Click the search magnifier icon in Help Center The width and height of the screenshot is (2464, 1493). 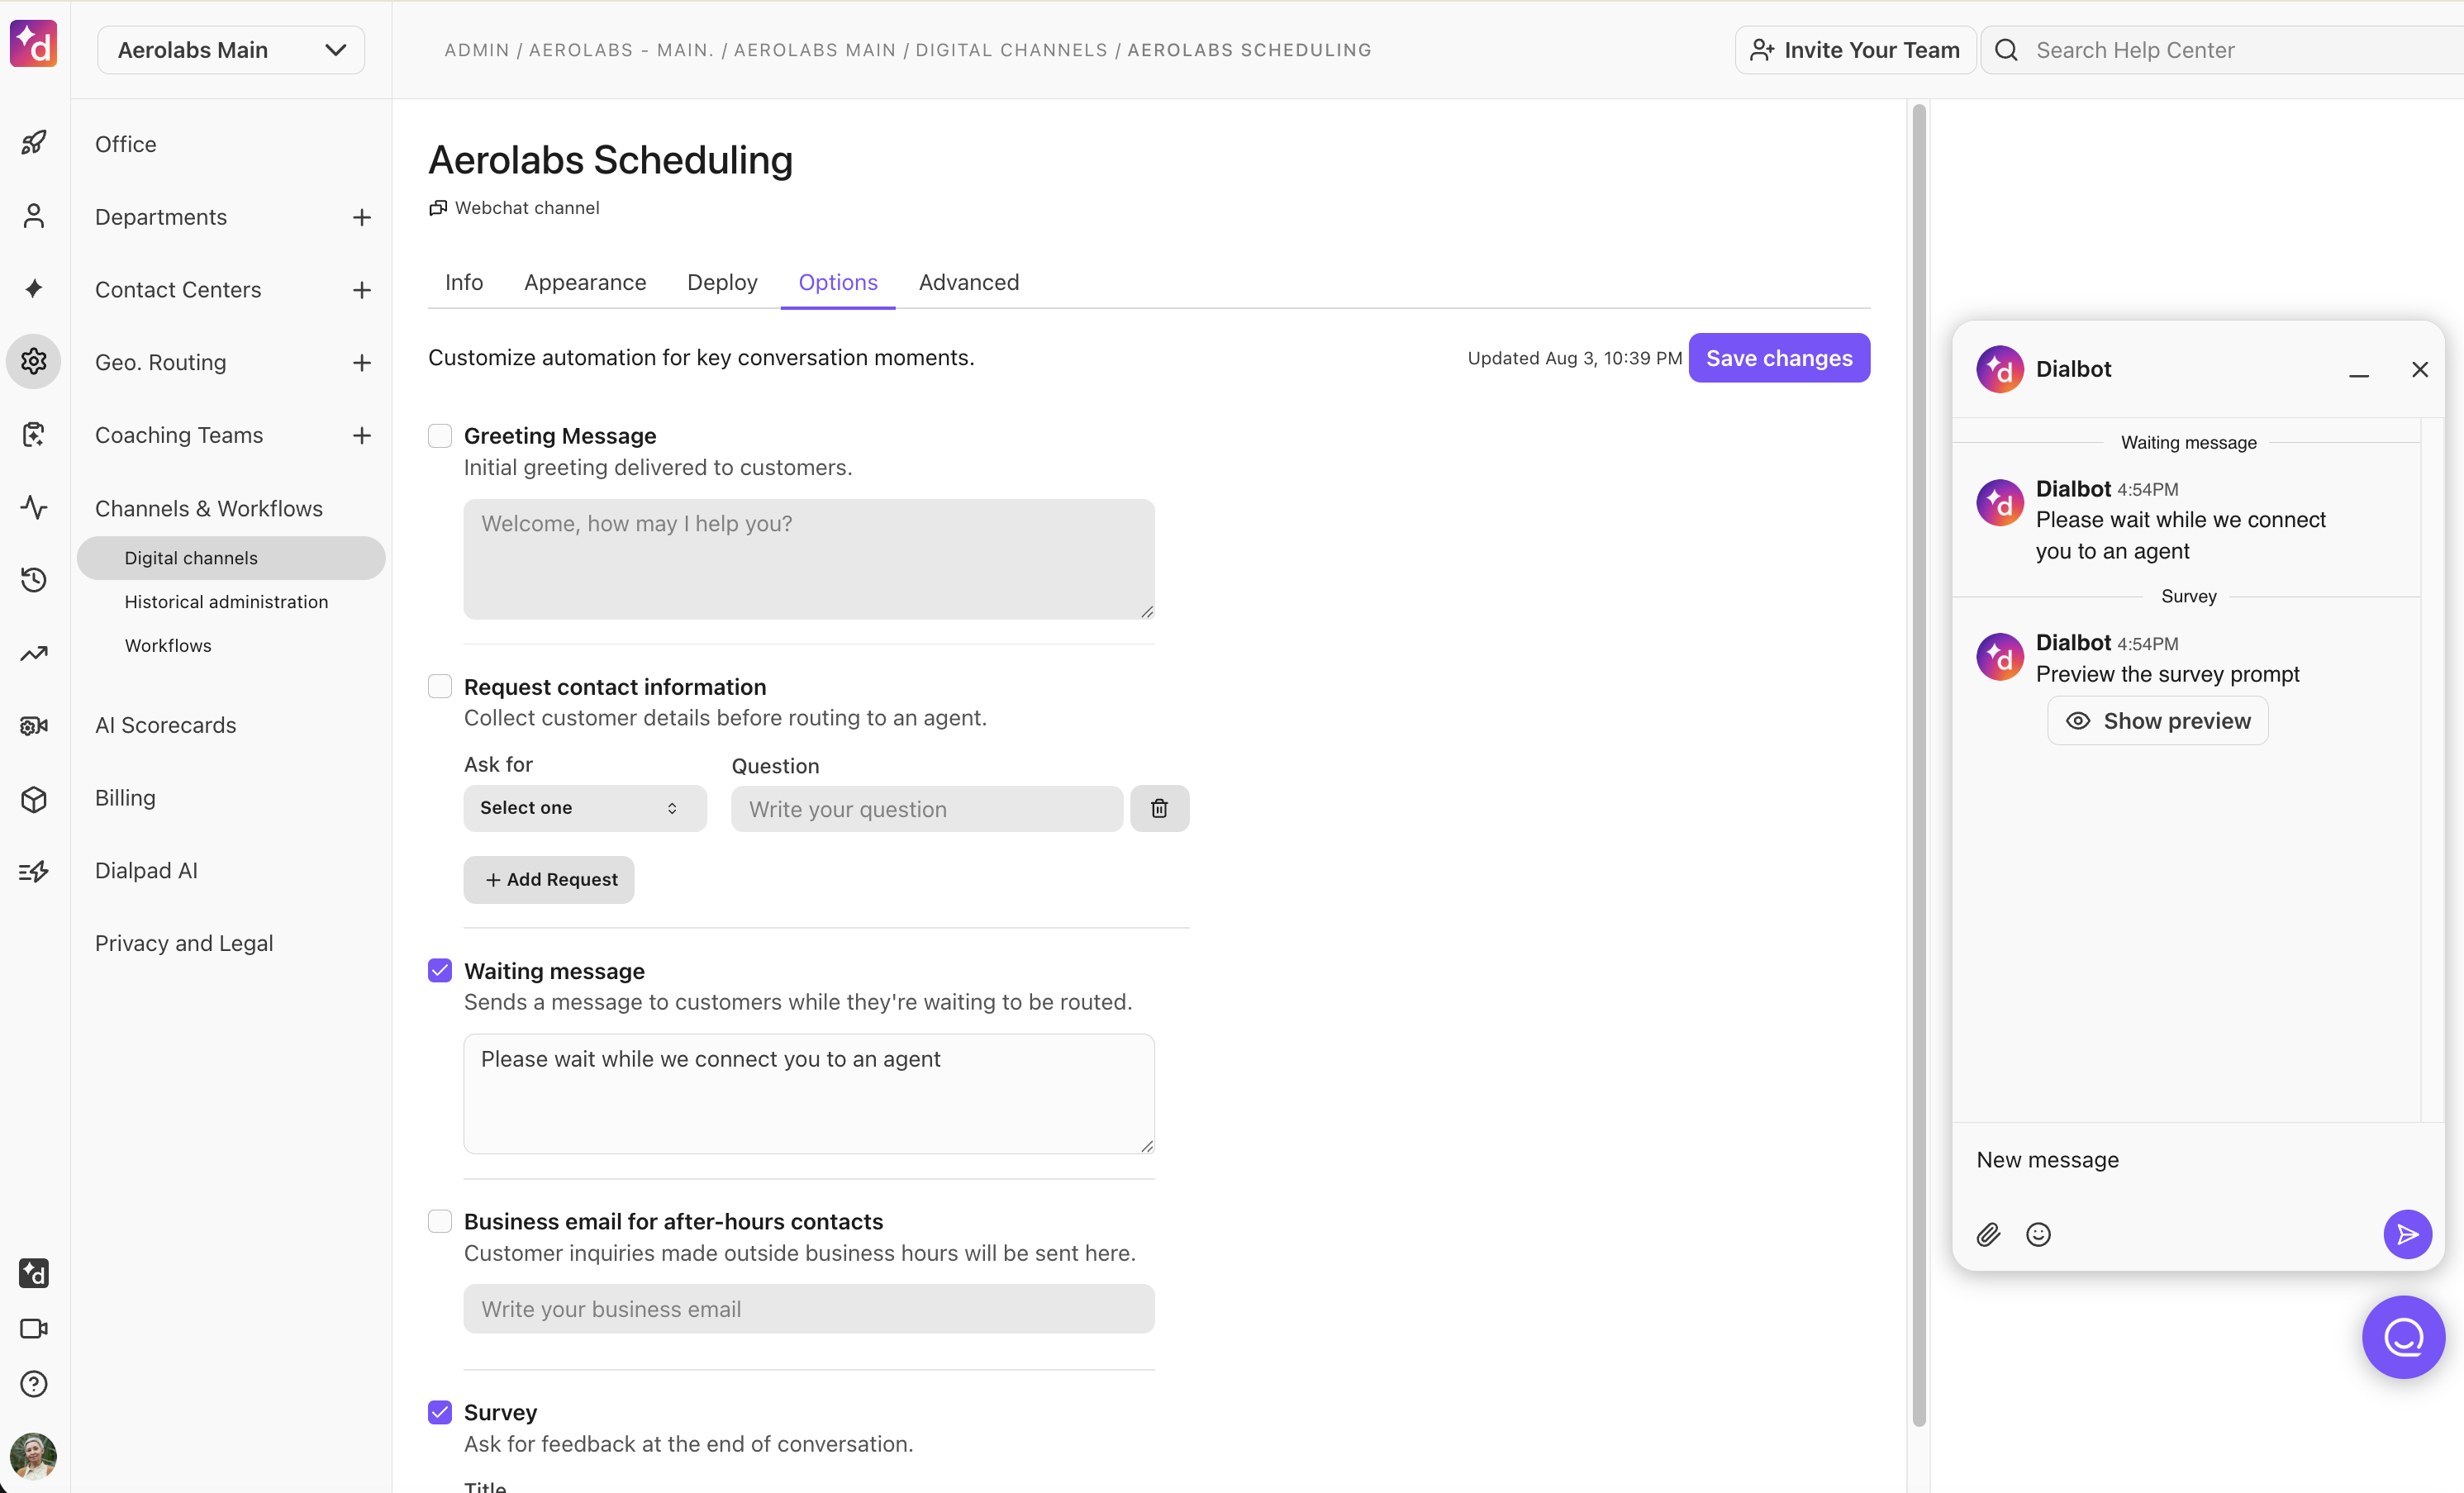(x=2006, y=50)
